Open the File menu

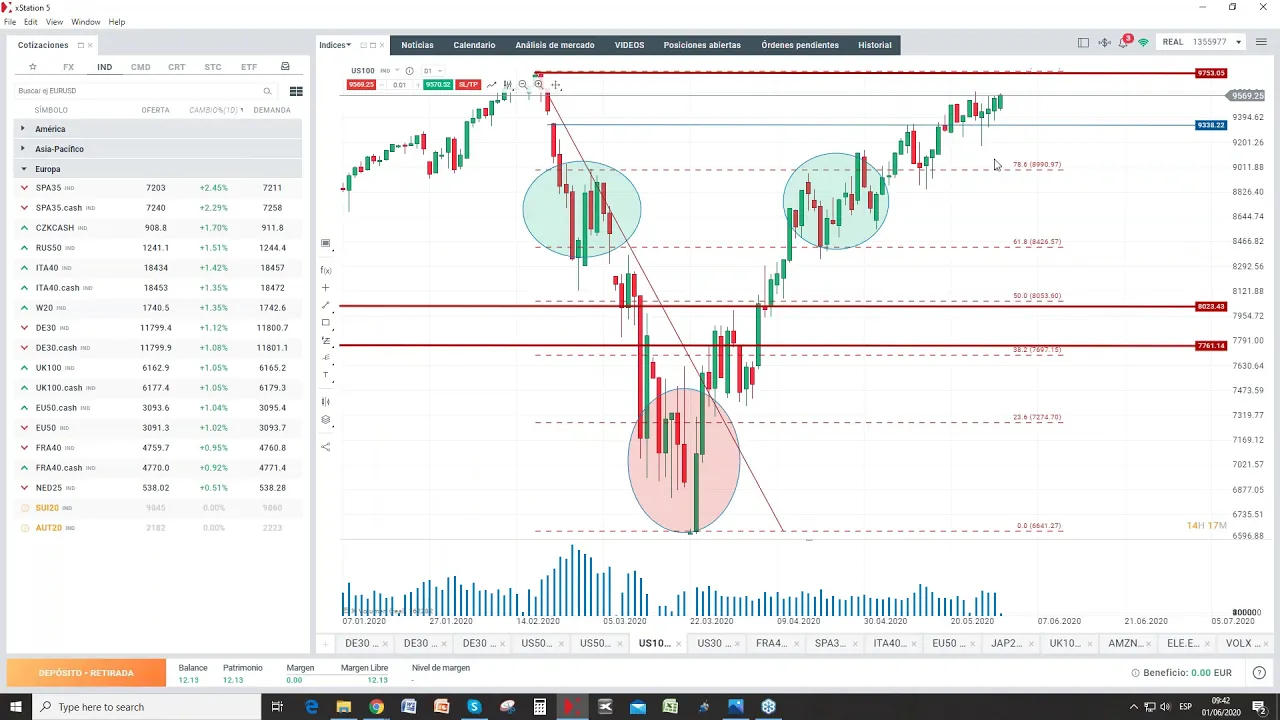(x=10, y=22)
